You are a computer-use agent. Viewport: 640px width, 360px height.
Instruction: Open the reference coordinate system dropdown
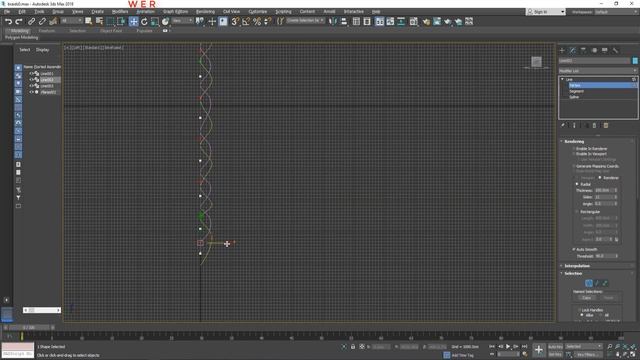tap(182, 20)
